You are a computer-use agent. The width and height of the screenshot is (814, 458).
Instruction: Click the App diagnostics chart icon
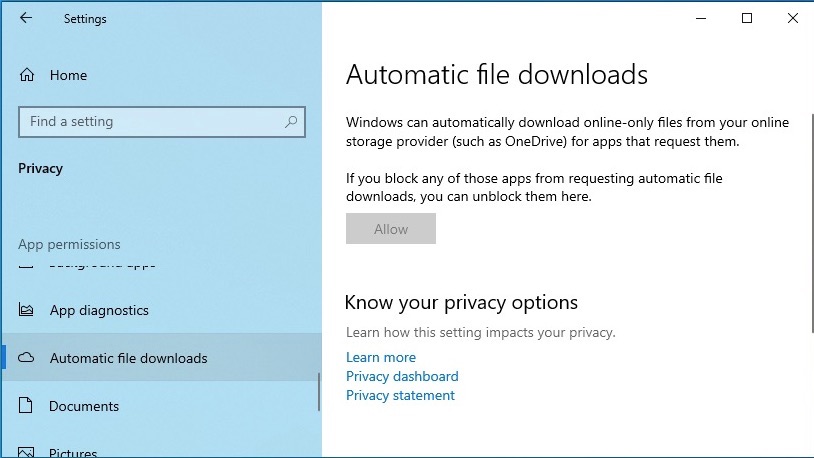click(x=26, y=310)
